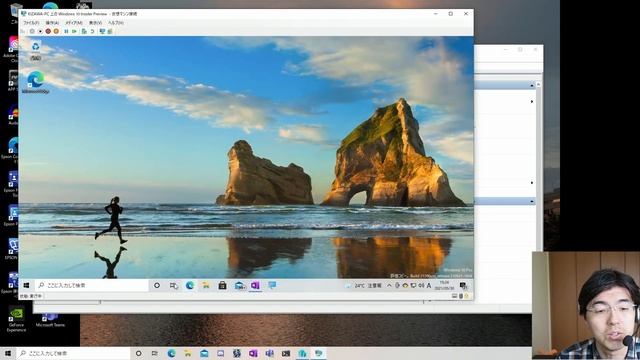The width and height of the screenshot is (640, 360).
Task: Open the terminal app on the host taskbar
Action: pyautogui.click(x=286, y=353)
